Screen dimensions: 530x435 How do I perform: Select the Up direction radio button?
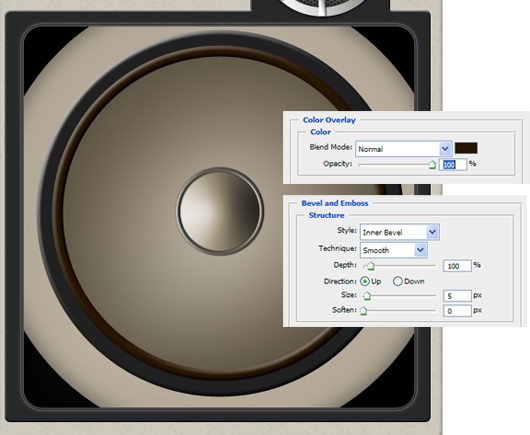(364, 281)
